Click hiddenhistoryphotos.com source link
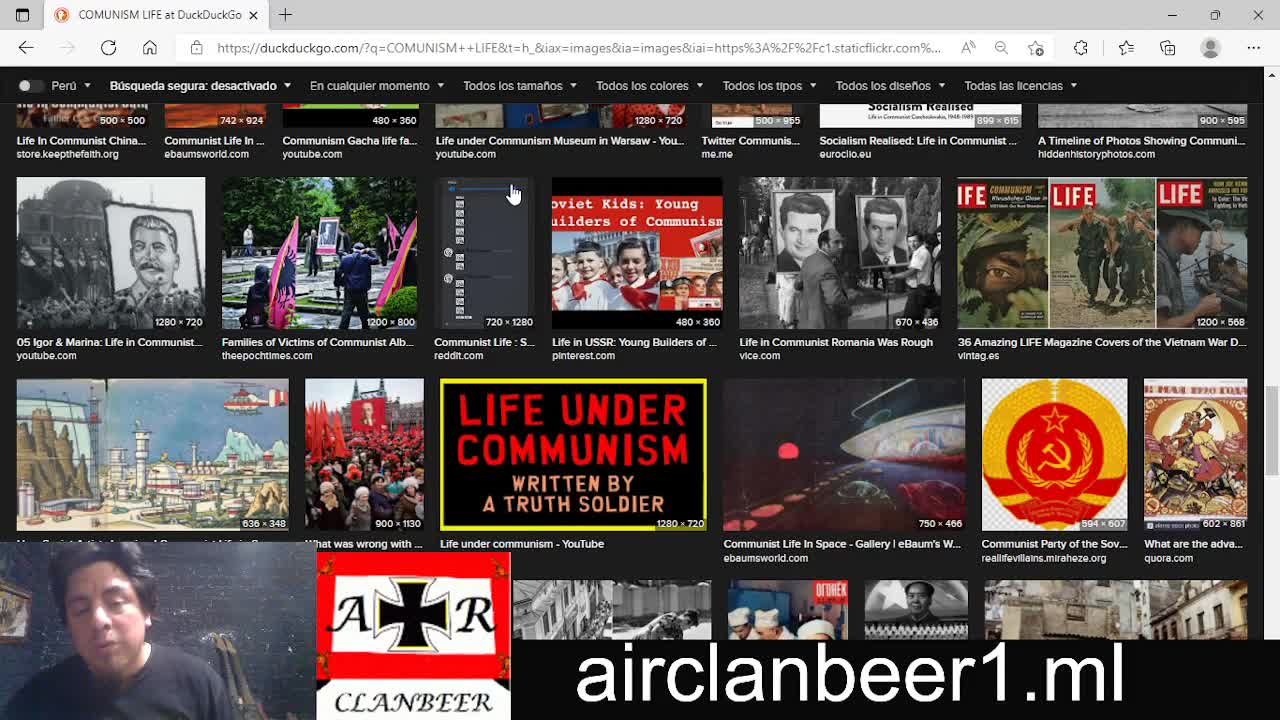 click(x=1096, y=154)
